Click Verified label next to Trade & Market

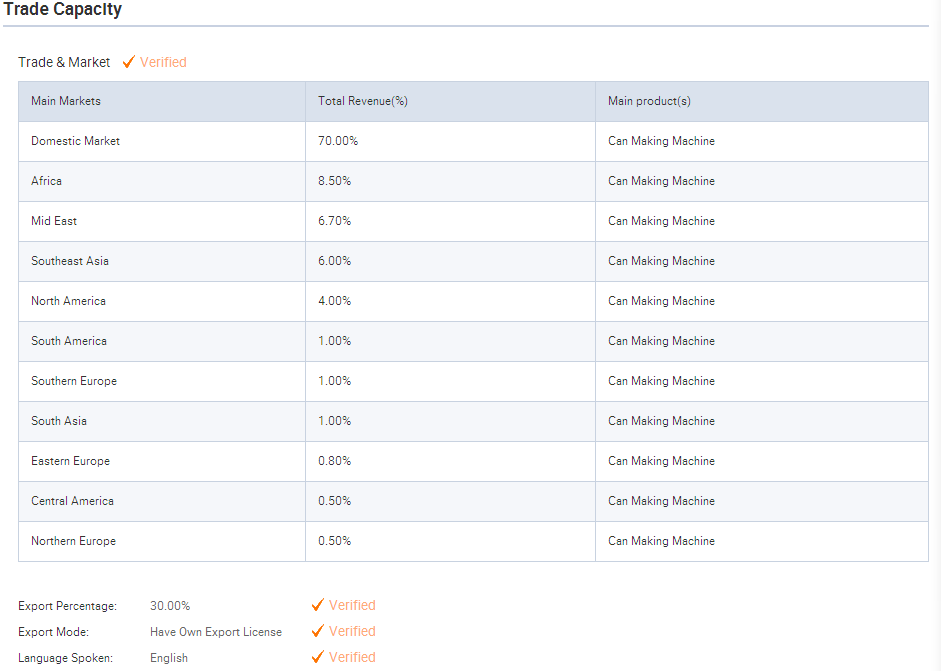pos(163,62)
